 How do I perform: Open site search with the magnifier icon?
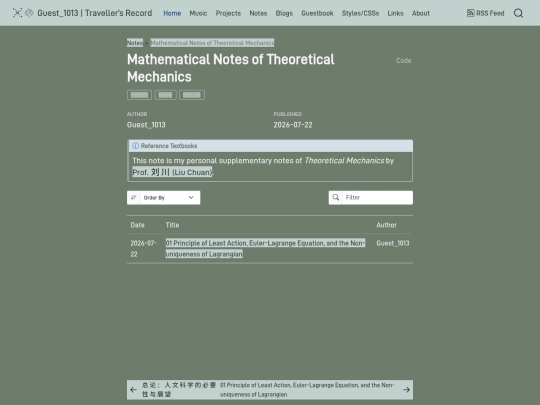tap(518, 13)
